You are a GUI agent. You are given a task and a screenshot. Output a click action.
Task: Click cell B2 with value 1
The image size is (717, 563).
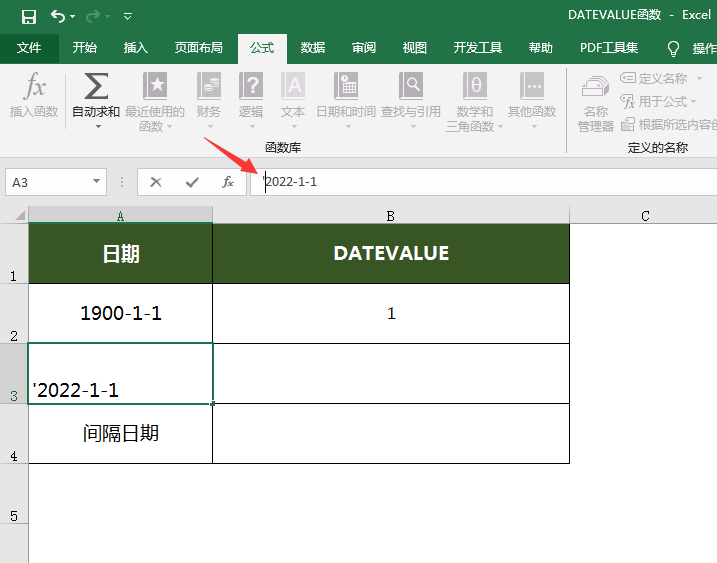point(391,314)
